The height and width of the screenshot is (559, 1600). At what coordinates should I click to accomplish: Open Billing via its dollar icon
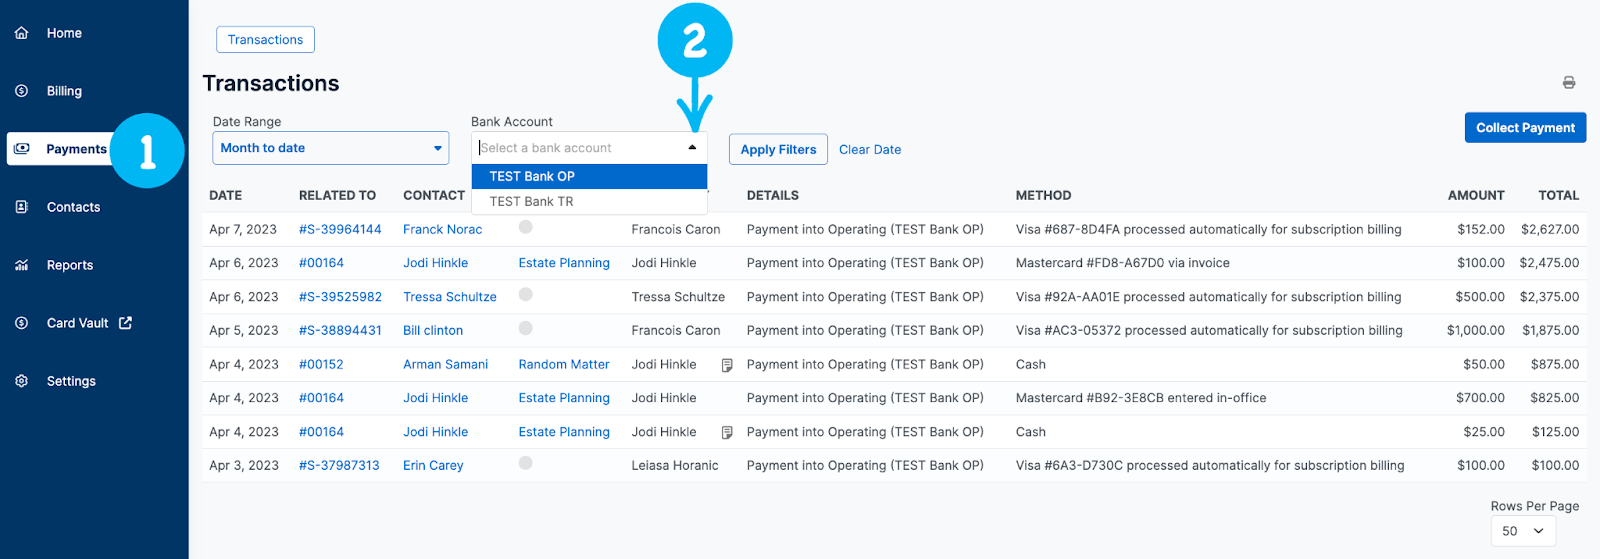pos(21,91)
